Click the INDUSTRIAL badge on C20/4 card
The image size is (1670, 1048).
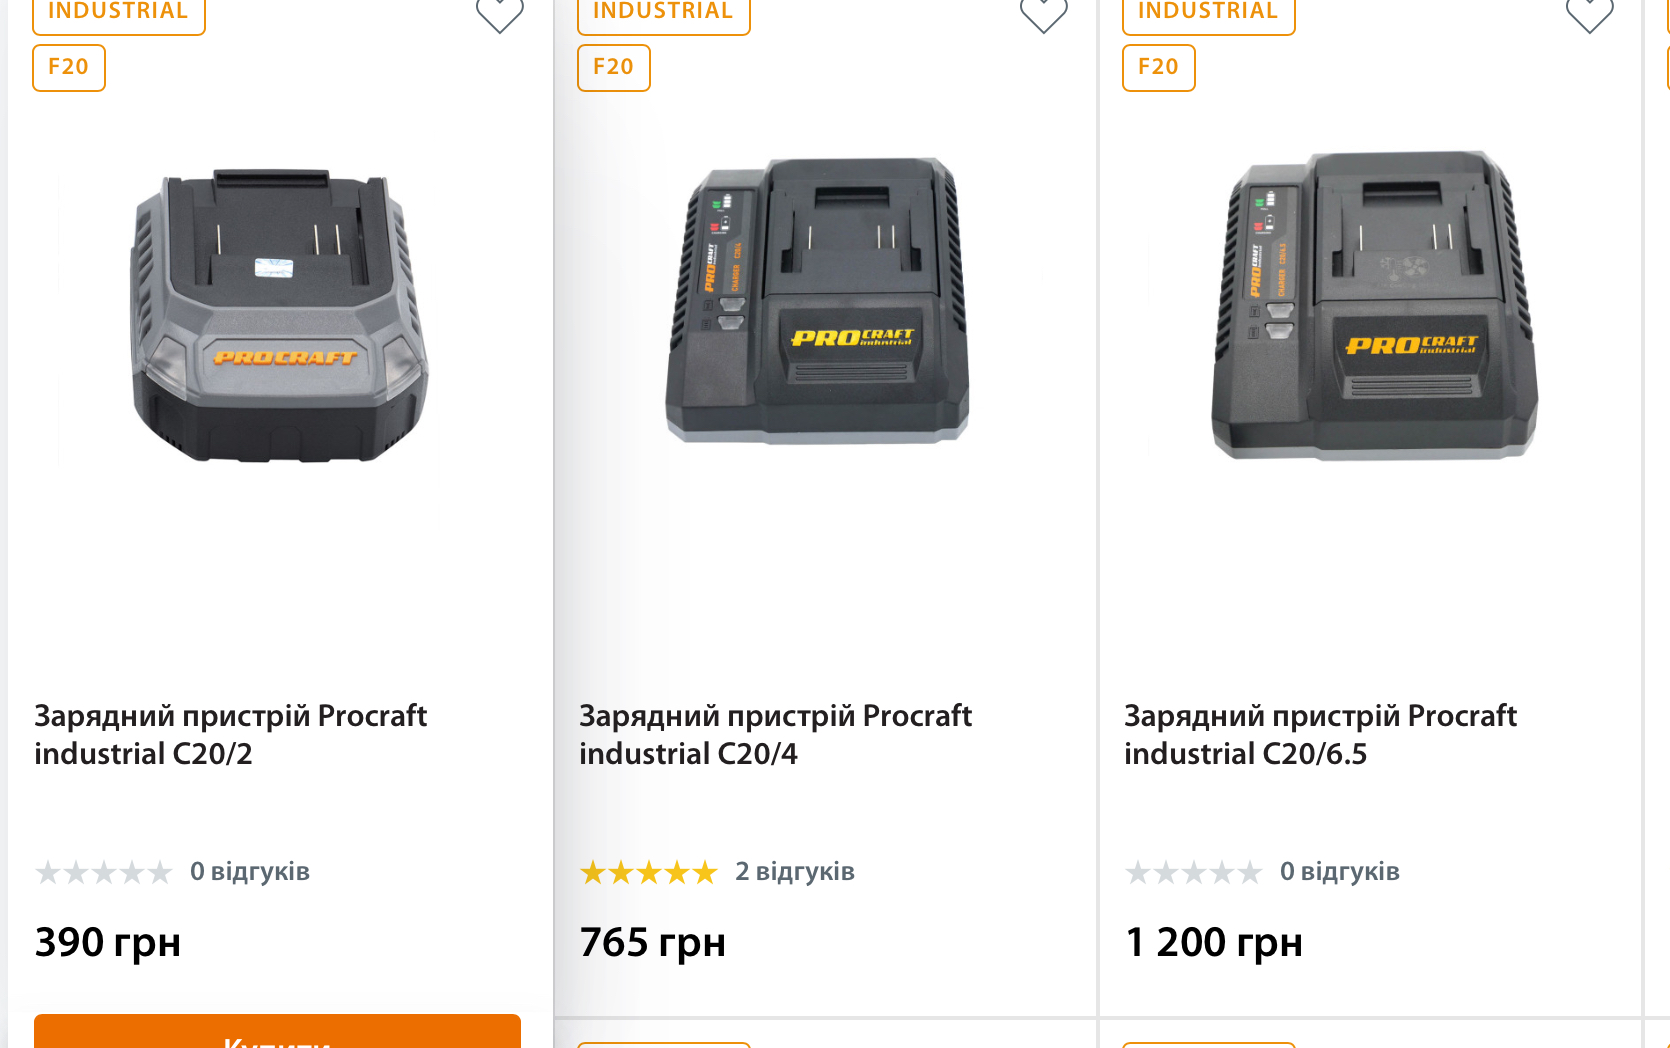click(x=663, y=13)
